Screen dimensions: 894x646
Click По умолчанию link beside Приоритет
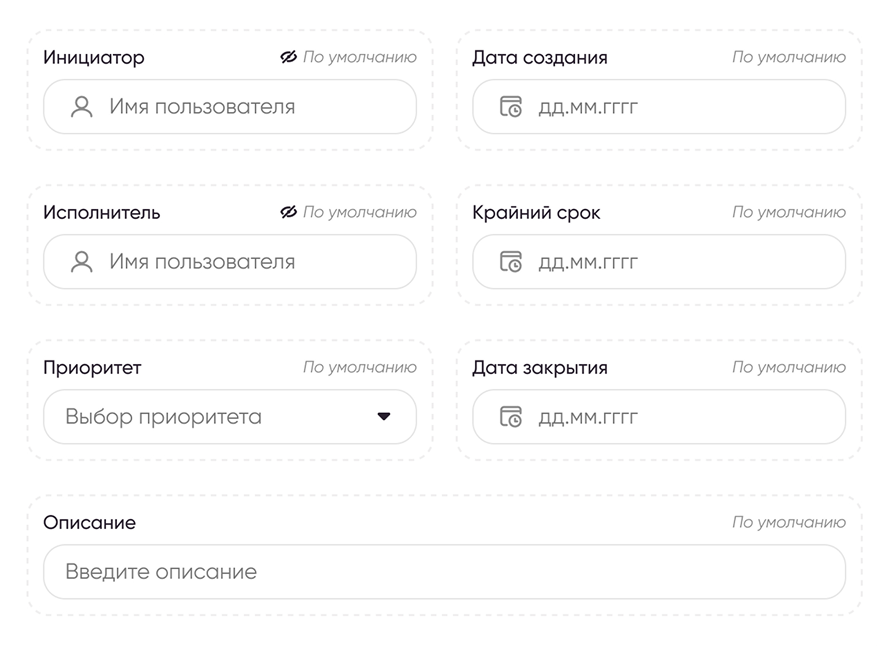[360, 367]
